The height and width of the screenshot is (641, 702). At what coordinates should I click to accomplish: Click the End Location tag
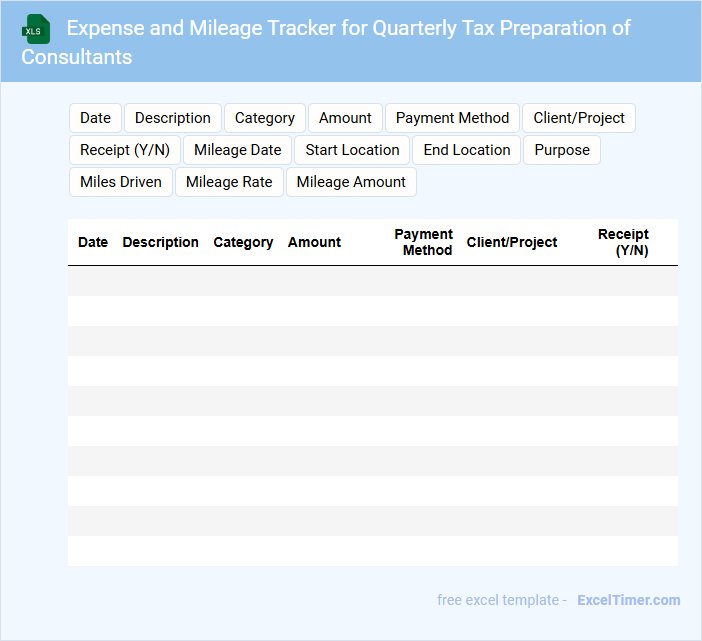point(466,150)
